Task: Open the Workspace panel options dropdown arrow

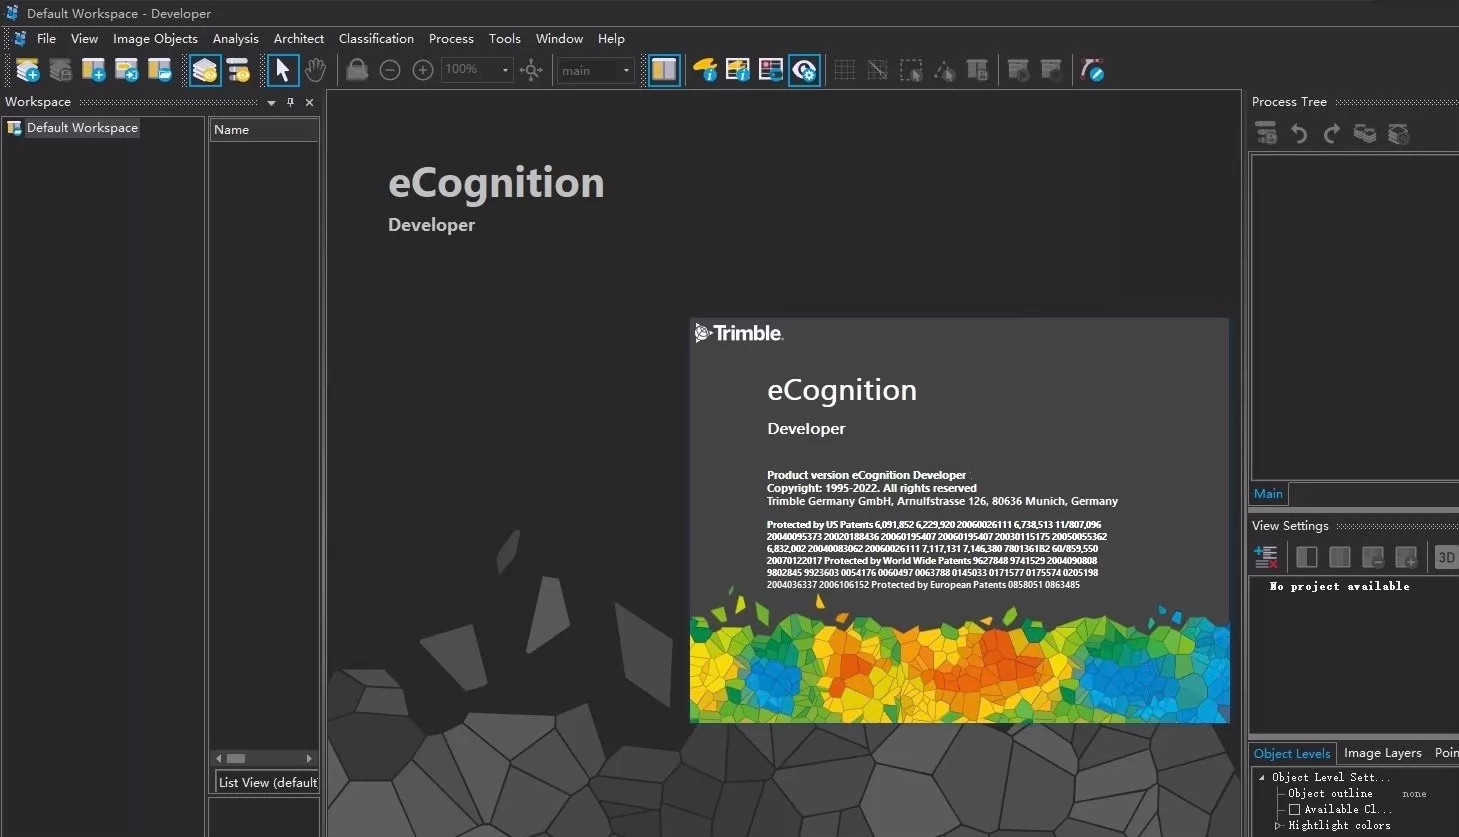Action: tap(271, 102)
